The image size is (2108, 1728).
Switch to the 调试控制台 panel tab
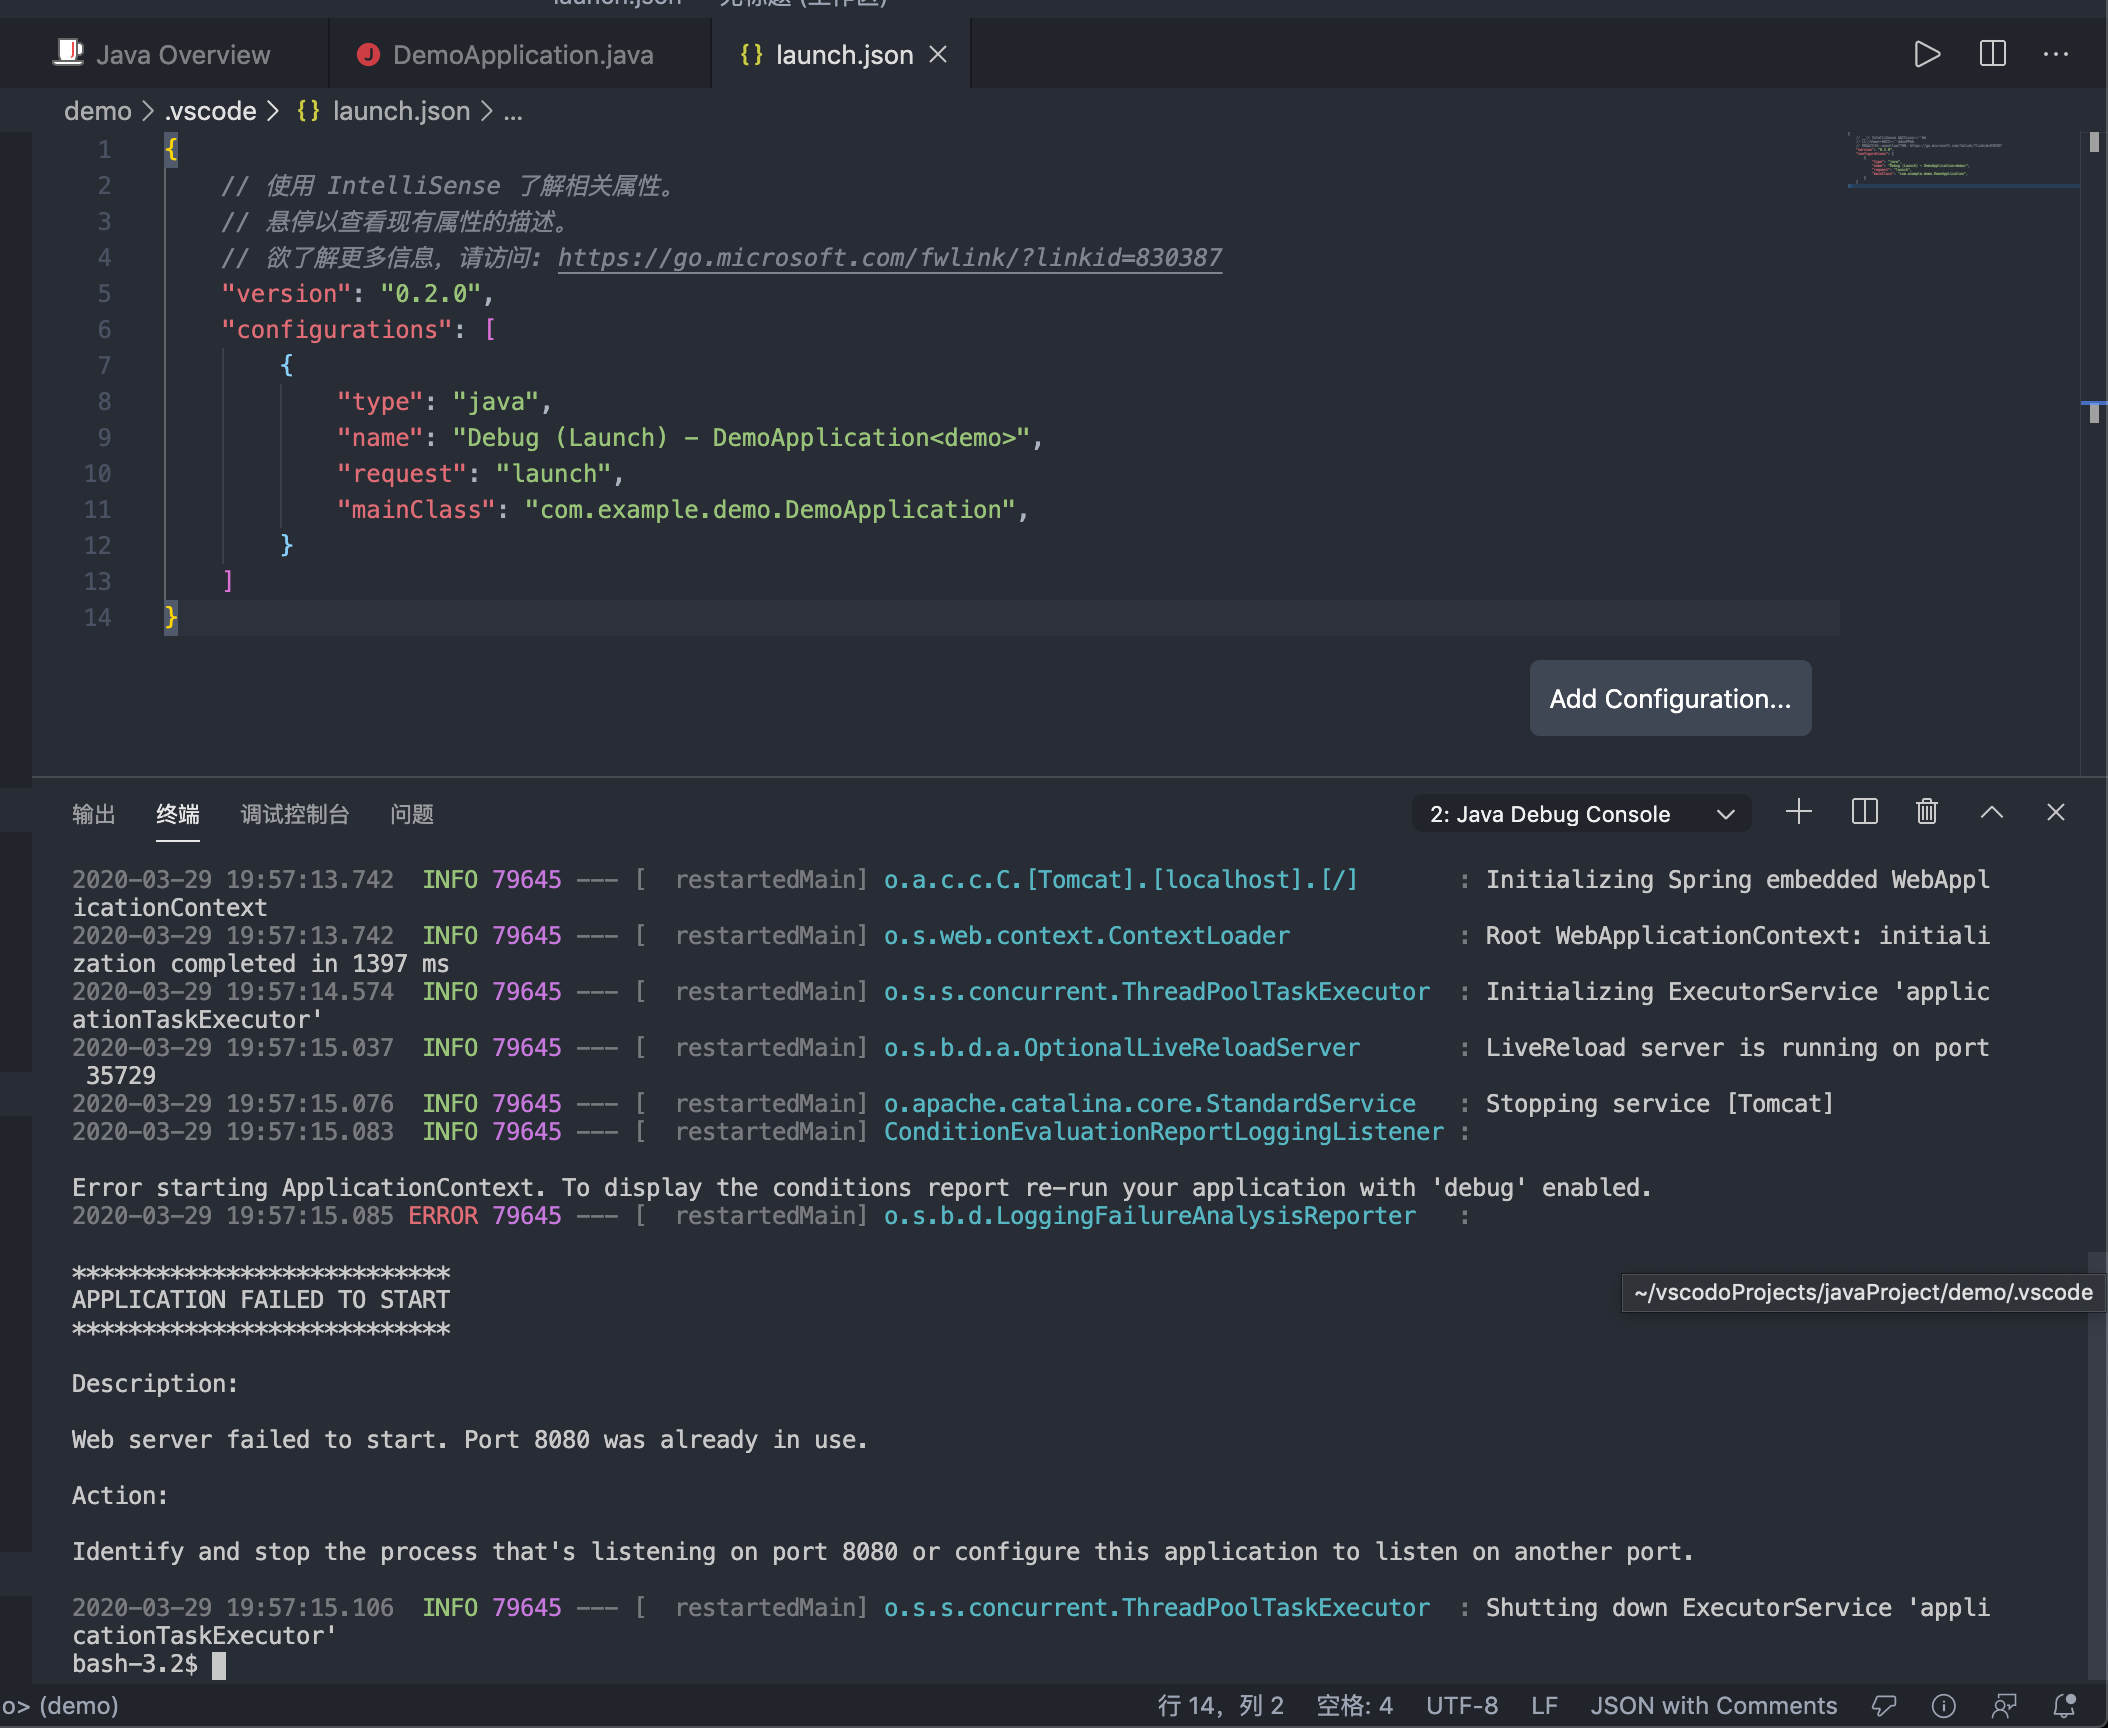pyautogui.click(x=294, y=814)
